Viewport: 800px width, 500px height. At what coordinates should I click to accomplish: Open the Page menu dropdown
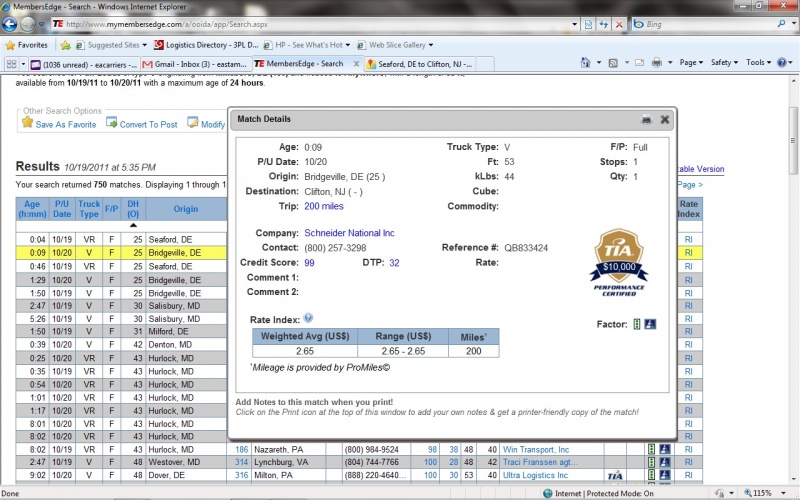pos(691,62)
